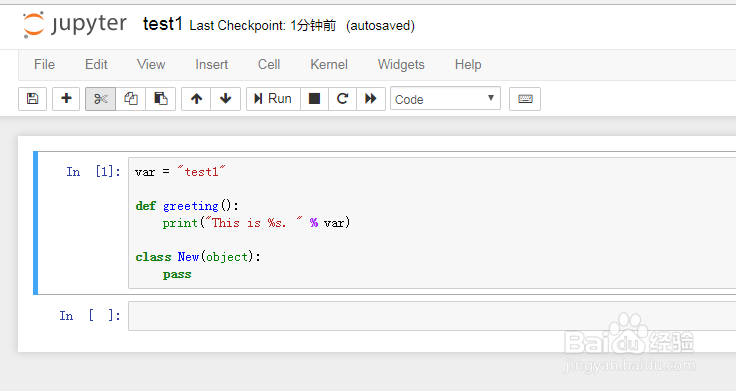Restart kernel and rerun all icon
The width and height of the screenshot is (736, 391).
pyautogui.click(x=371, y=99)
